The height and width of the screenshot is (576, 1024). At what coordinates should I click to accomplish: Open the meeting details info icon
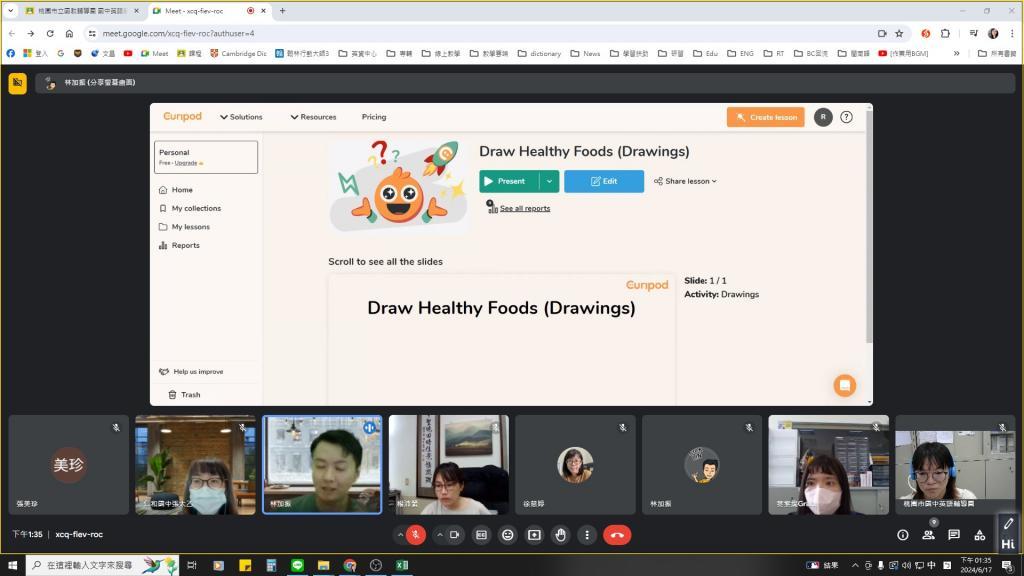903,535
